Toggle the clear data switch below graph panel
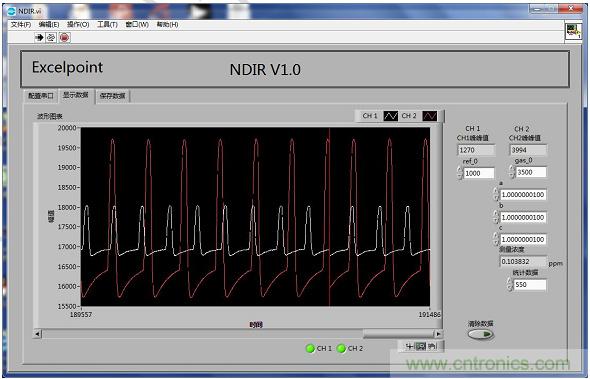 481,334
